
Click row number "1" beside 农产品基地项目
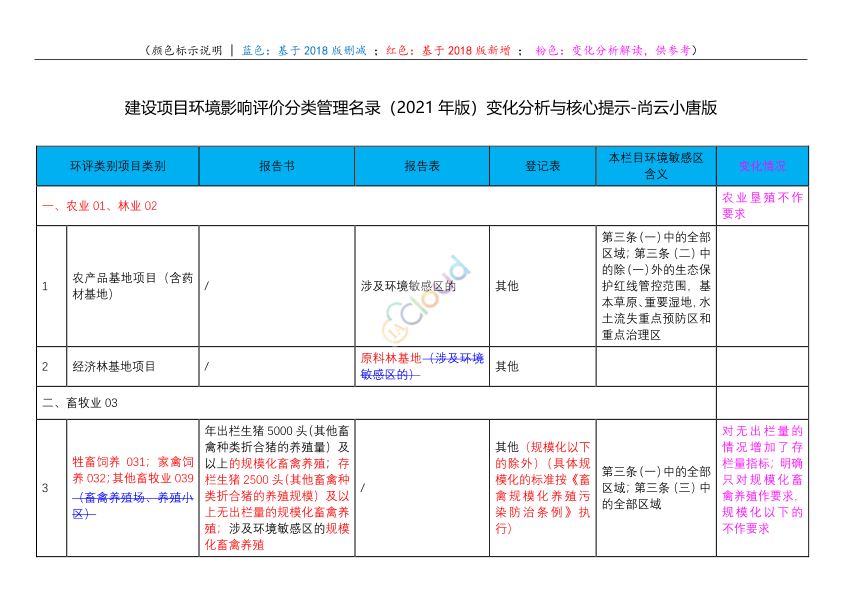click(x=45, y=286)
